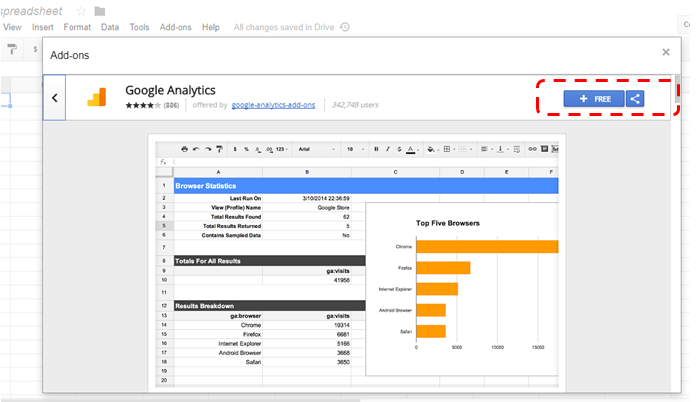Viewport: 698px width, 402px height.
Task: Click the All changes saved in Drive text
Action: tap(284, 27)
